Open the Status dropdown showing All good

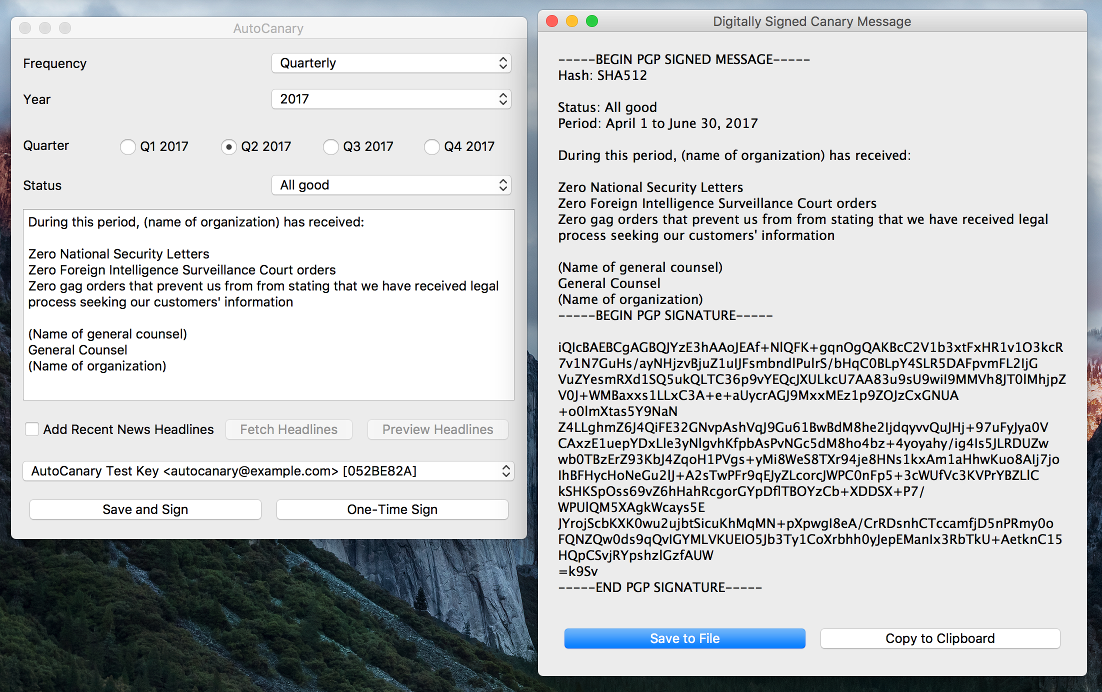(x=391, y=185)
